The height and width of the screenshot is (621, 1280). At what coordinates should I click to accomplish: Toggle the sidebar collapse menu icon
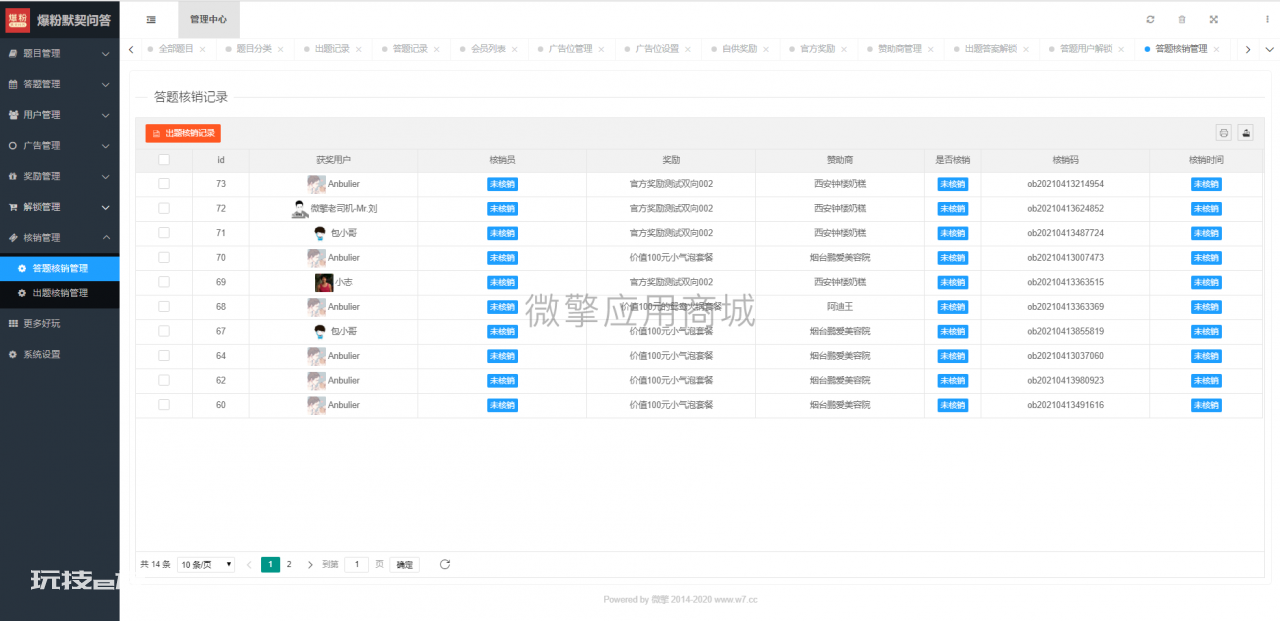click(x=151, y=19)
